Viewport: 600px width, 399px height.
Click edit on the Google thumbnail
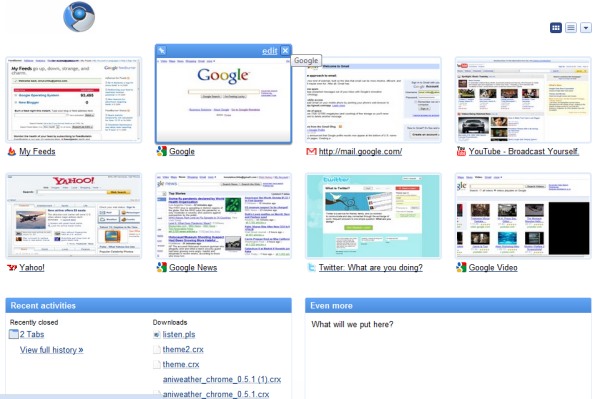(x=269, y=51)
